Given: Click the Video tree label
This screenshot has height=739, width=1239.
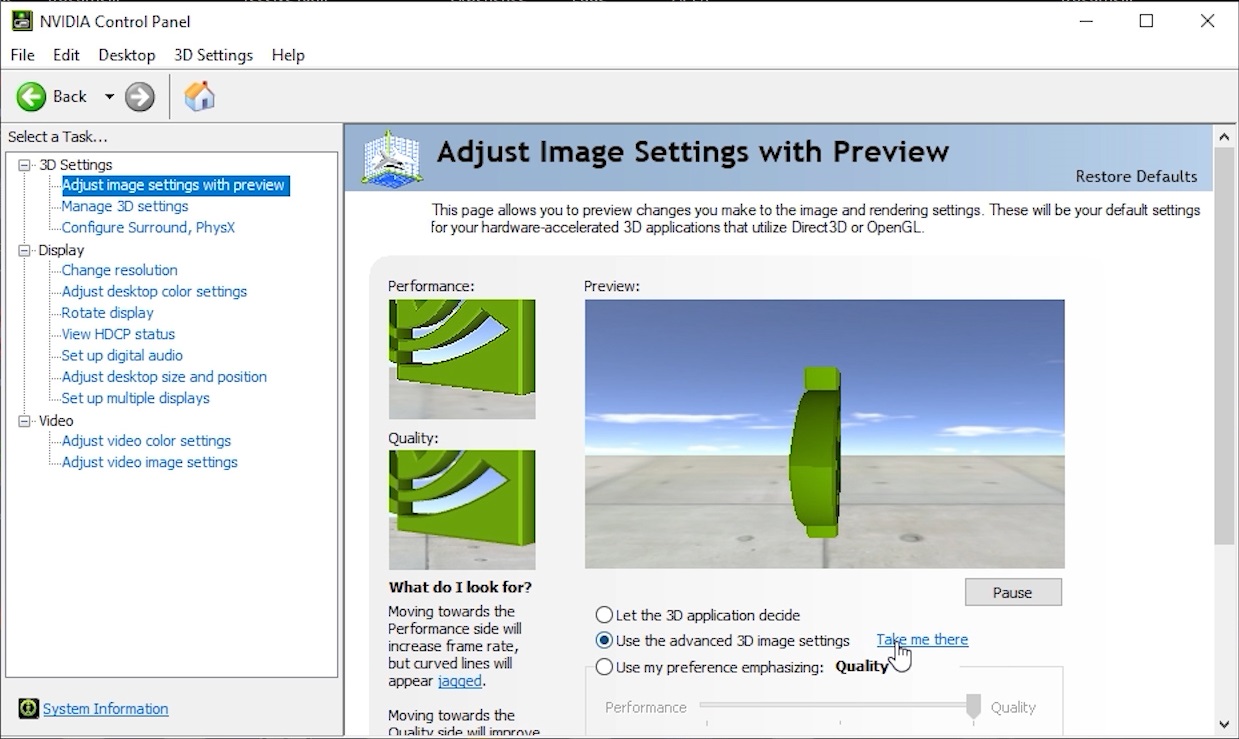Looking at the screenshot, I should tap(56, 421).
